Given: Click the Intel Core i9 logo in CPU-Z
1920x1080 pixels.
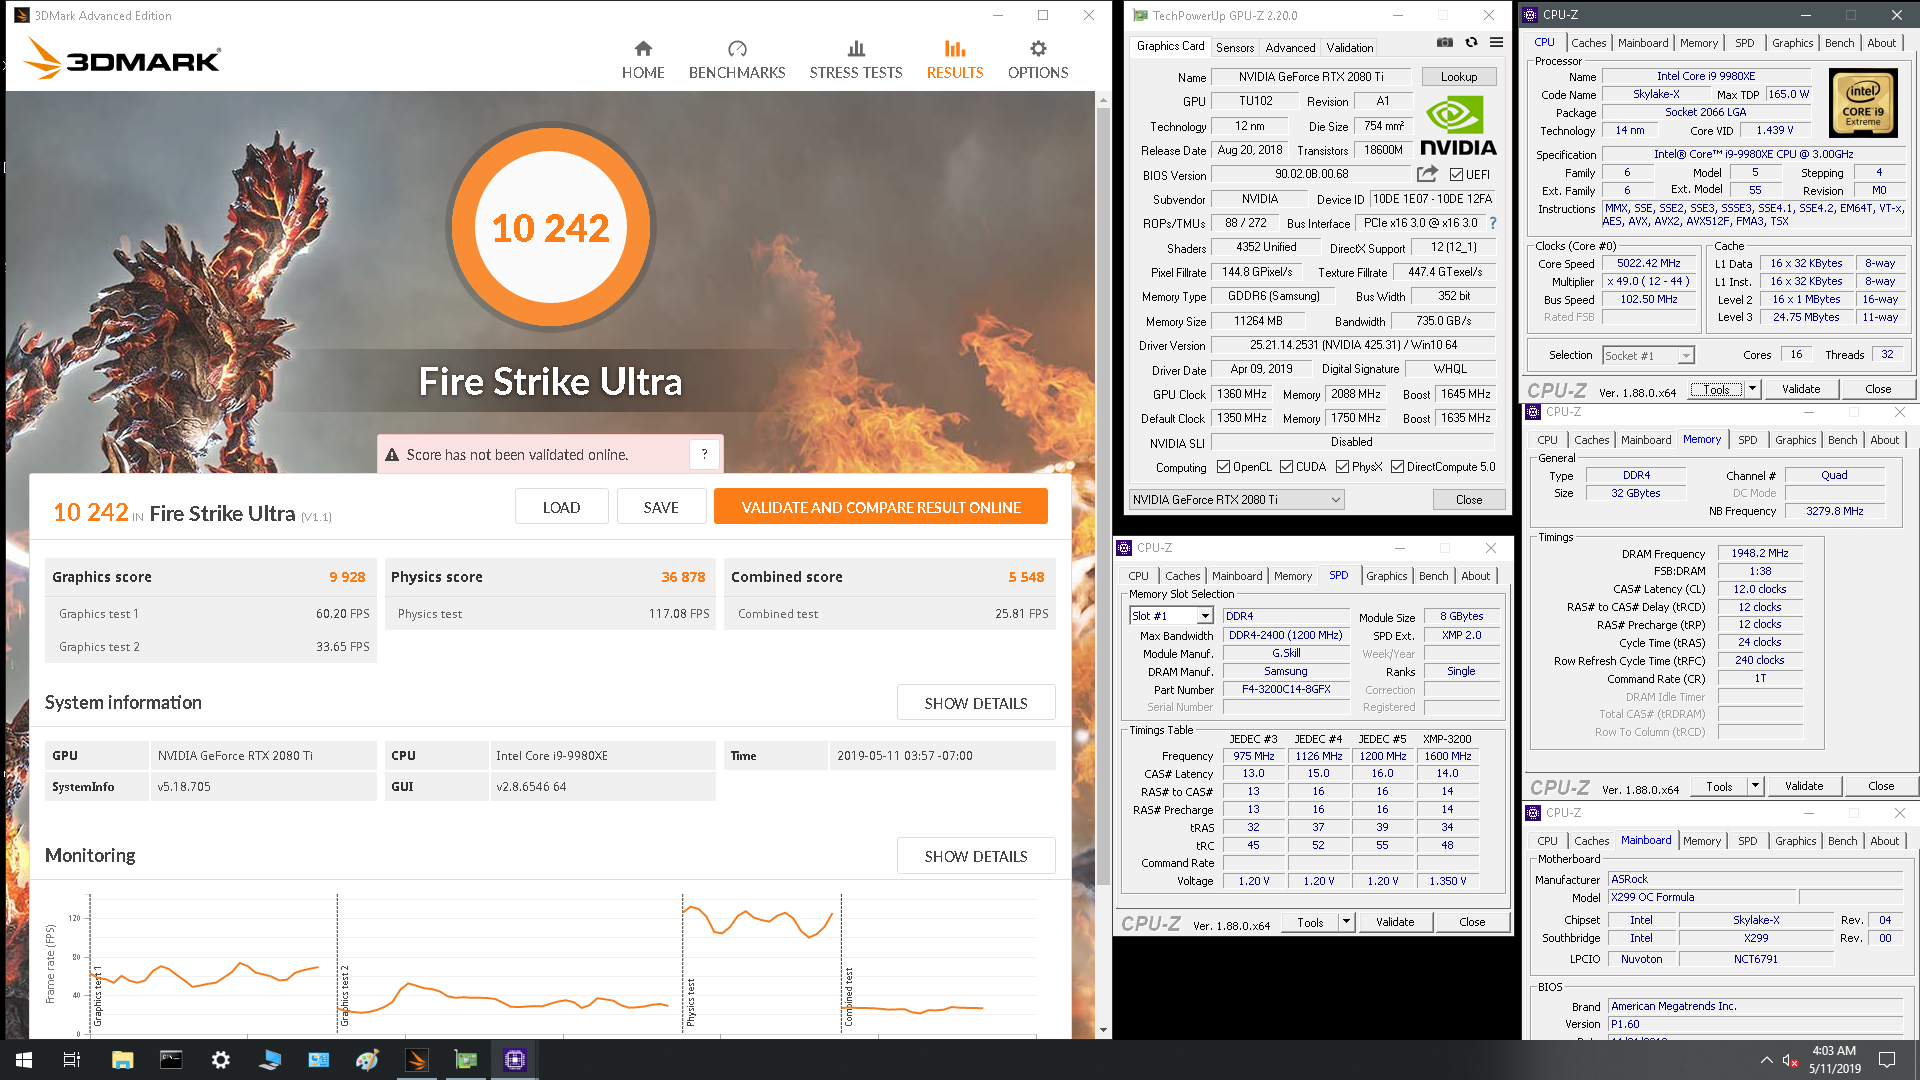Looking at the screenshot, I should point(1863,102).
